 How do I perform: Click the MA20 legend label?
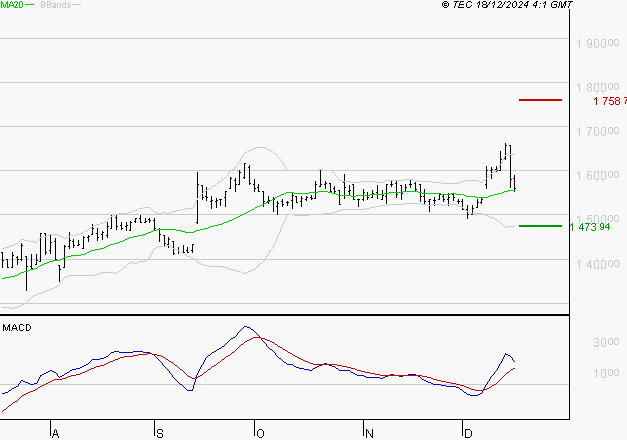(12, 5)
